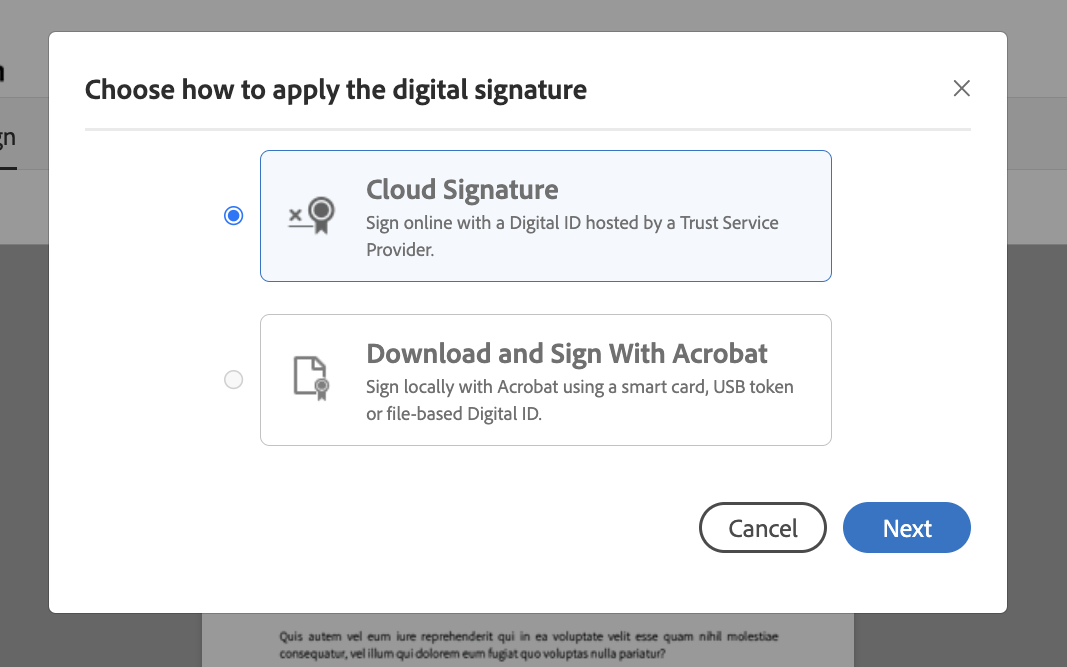Click the Cloud Signature ribbon seal icon
This screenshot has height=667, width=1067.
click(x=312, y=216)
